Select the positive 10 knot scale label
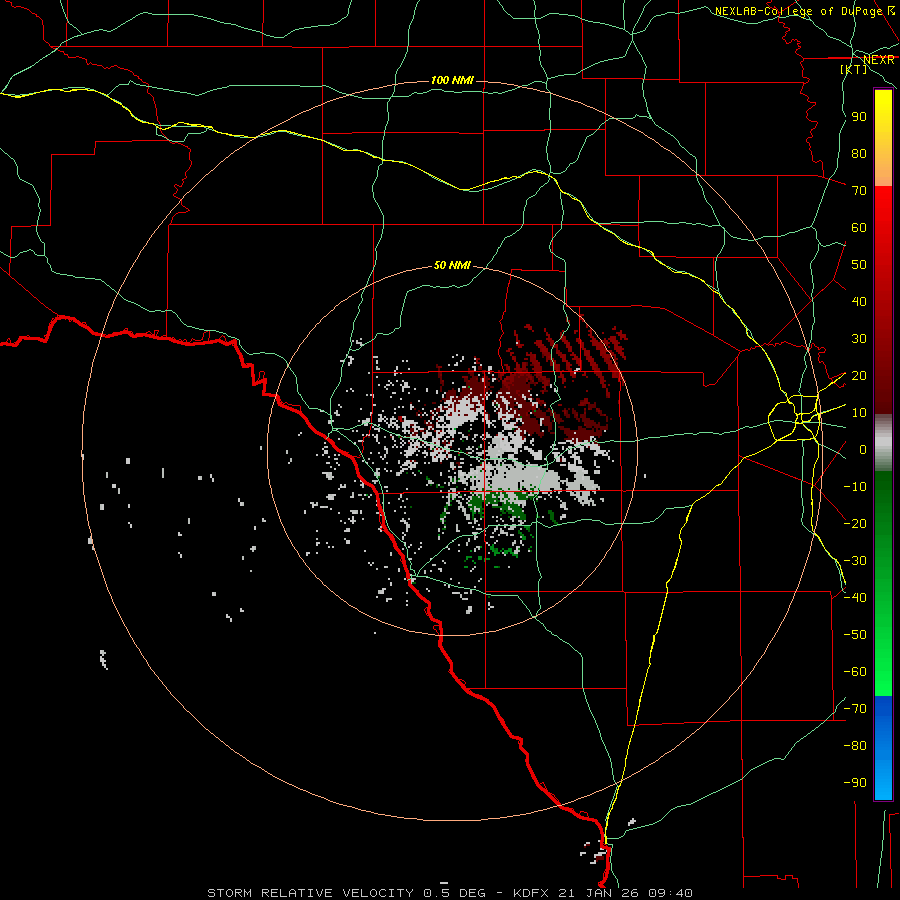The width and height of the screenshot is (900, 900). point(859,413)
